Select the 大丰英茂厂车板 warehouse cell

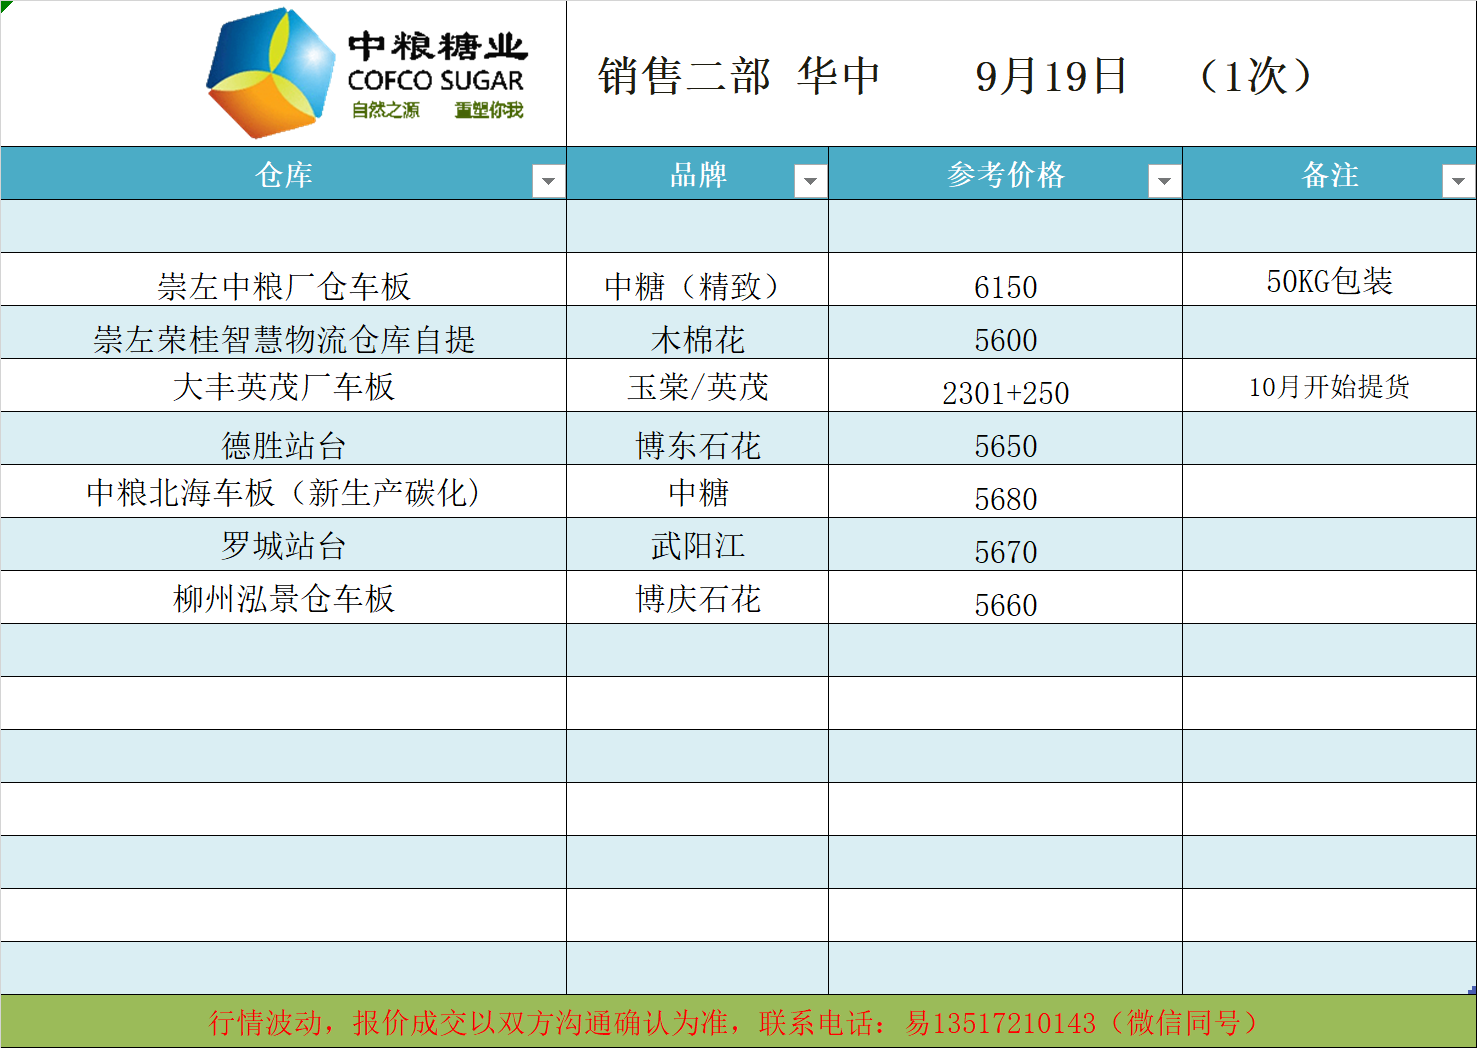284,386
